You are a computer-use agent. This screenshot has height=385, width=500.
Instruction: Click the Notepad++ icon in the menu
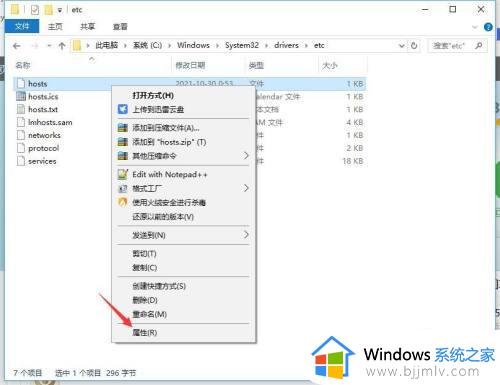(x=123, y=174)
